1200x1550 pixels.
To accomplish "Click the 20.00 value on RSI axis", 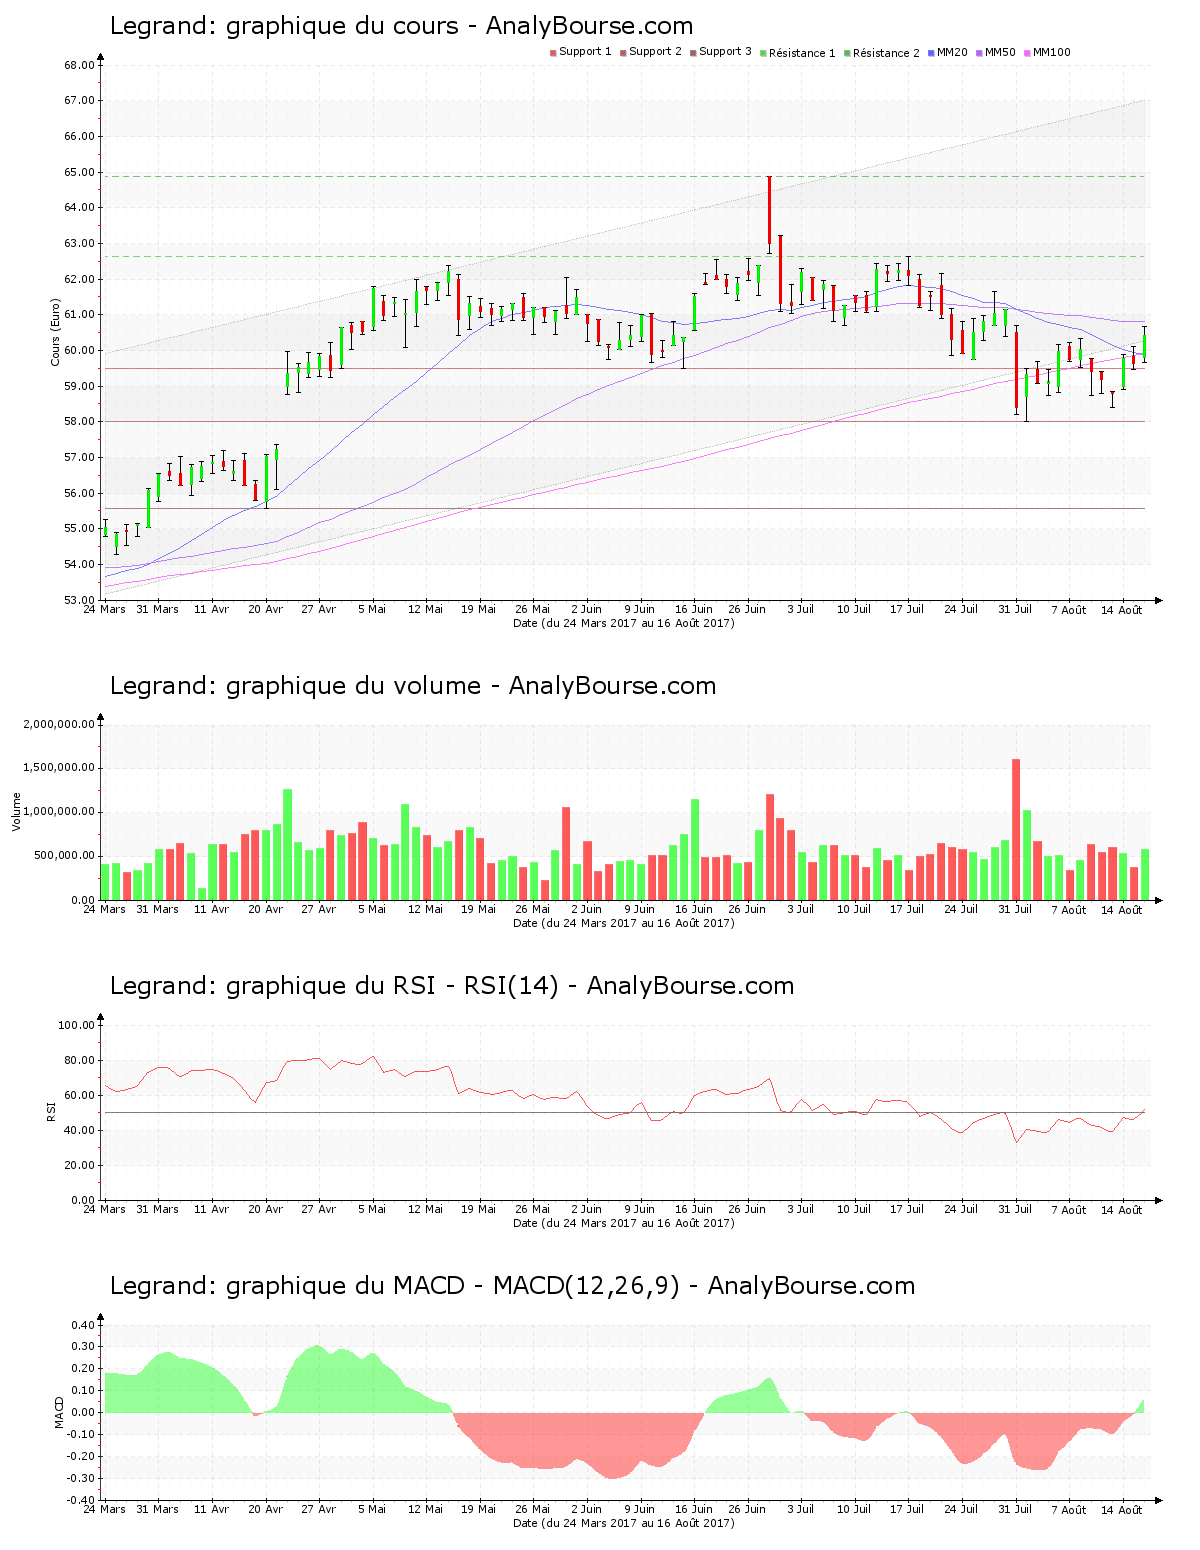I will (79, 1165).
